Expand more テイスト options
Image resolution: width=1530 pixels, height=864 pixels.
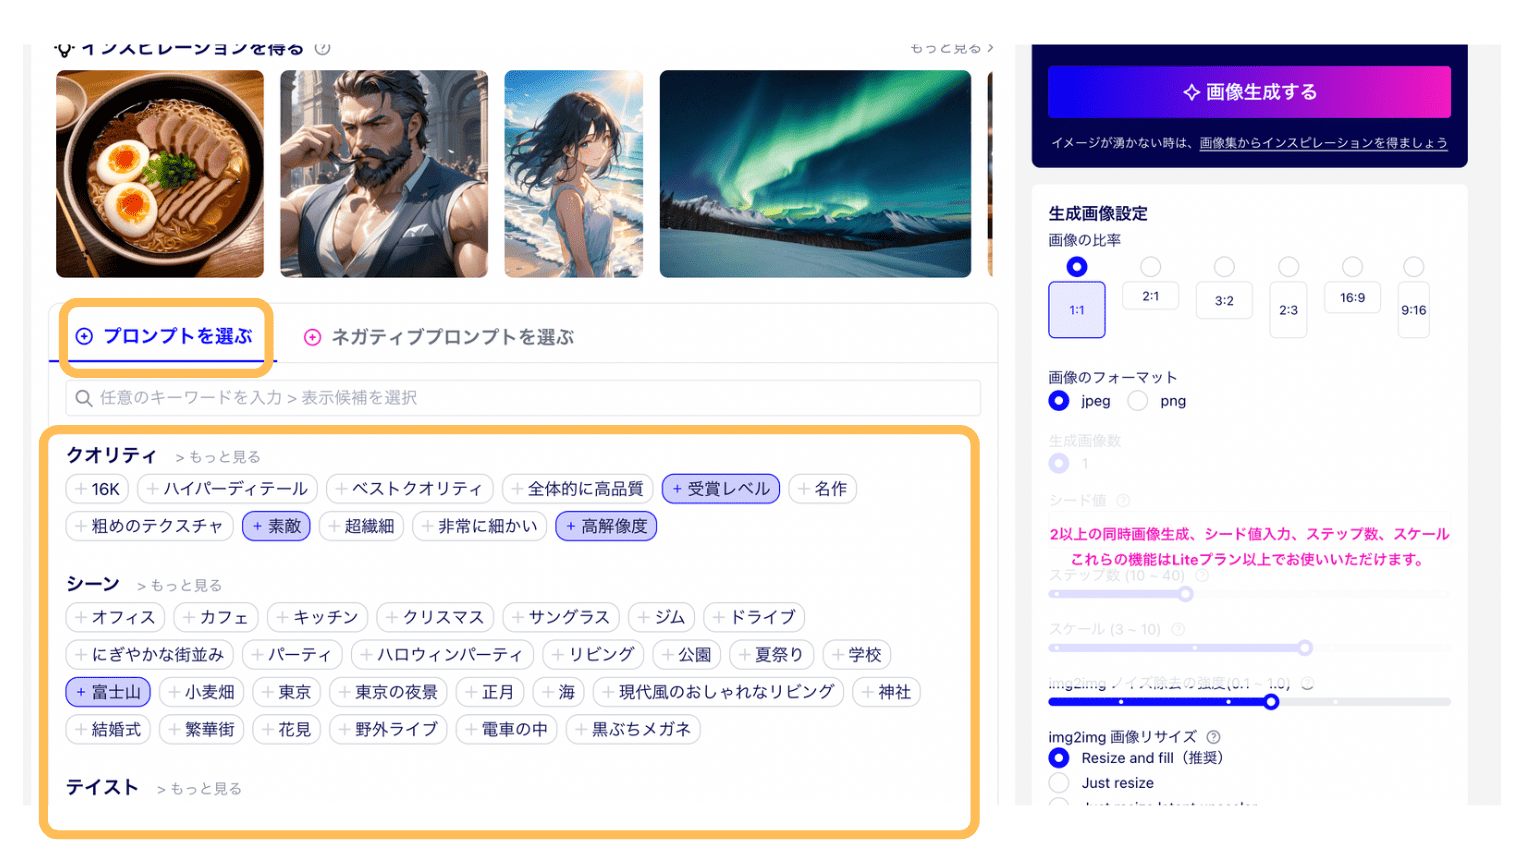pyautogui.click(x=199, y=789)
